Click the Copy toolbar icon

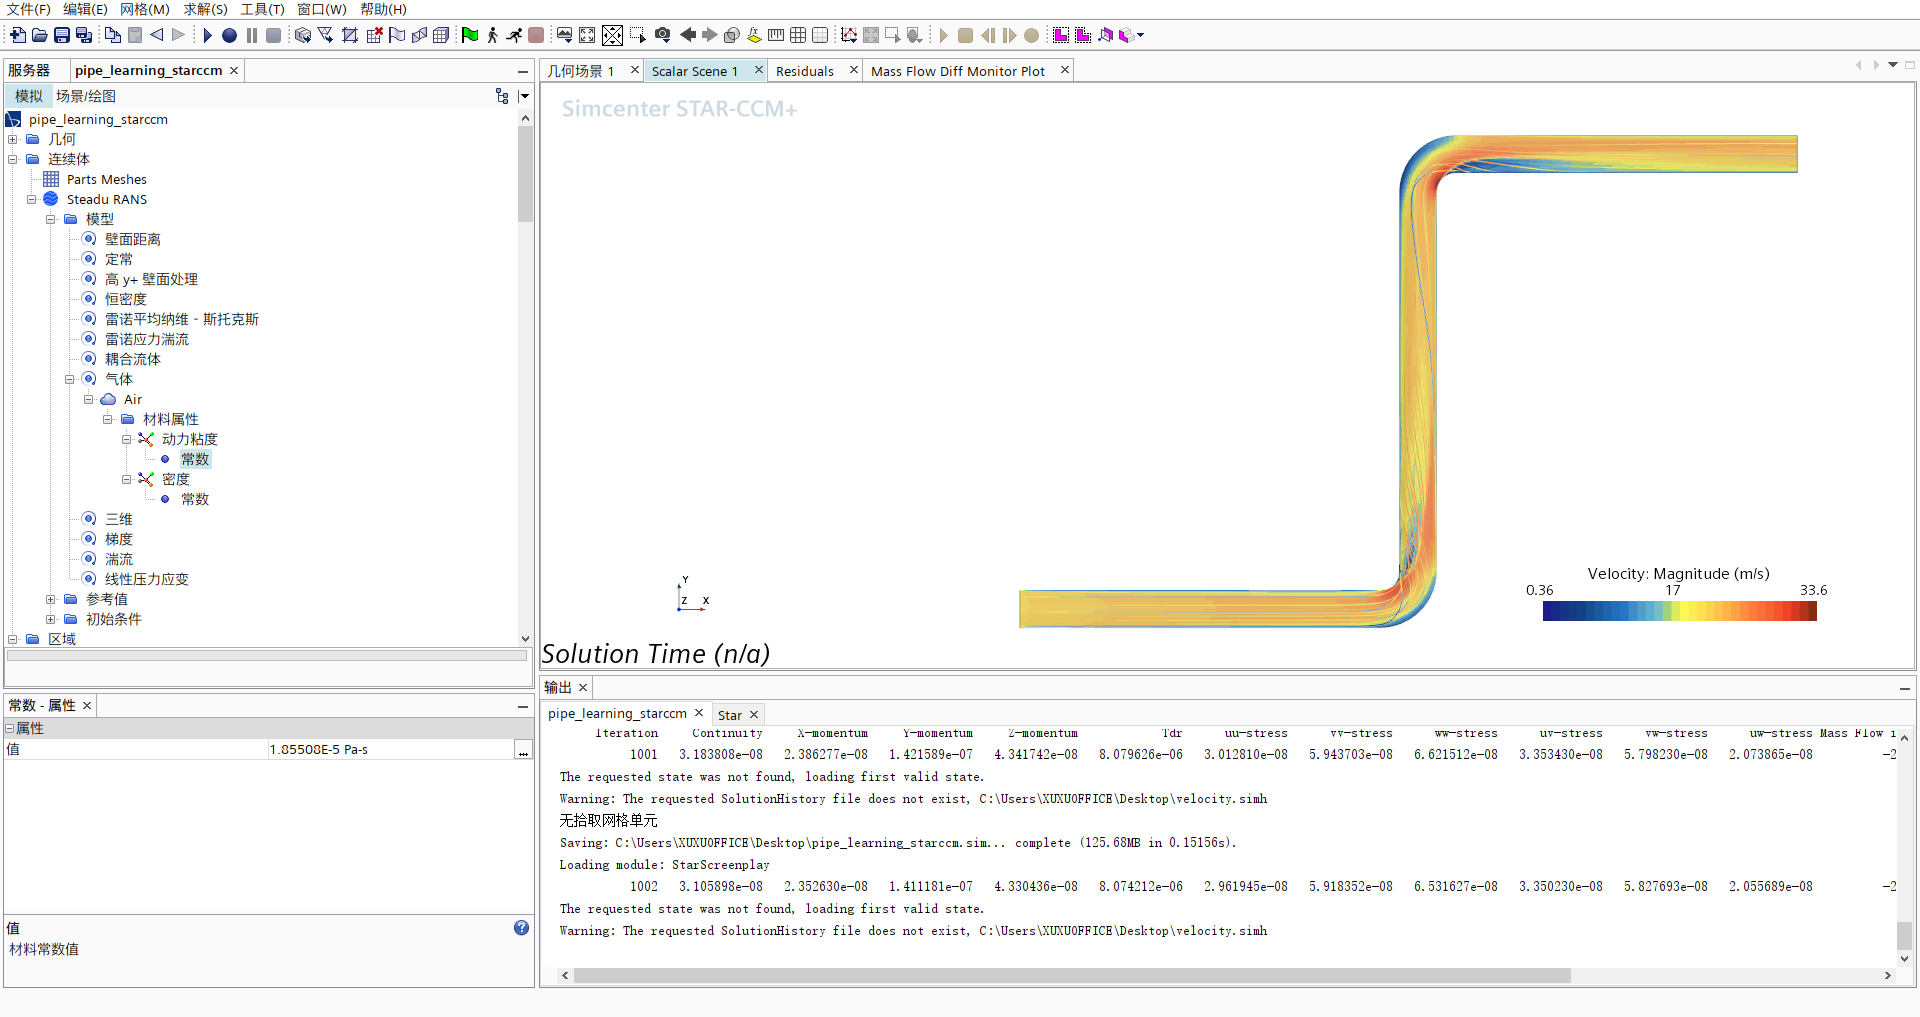113,35
